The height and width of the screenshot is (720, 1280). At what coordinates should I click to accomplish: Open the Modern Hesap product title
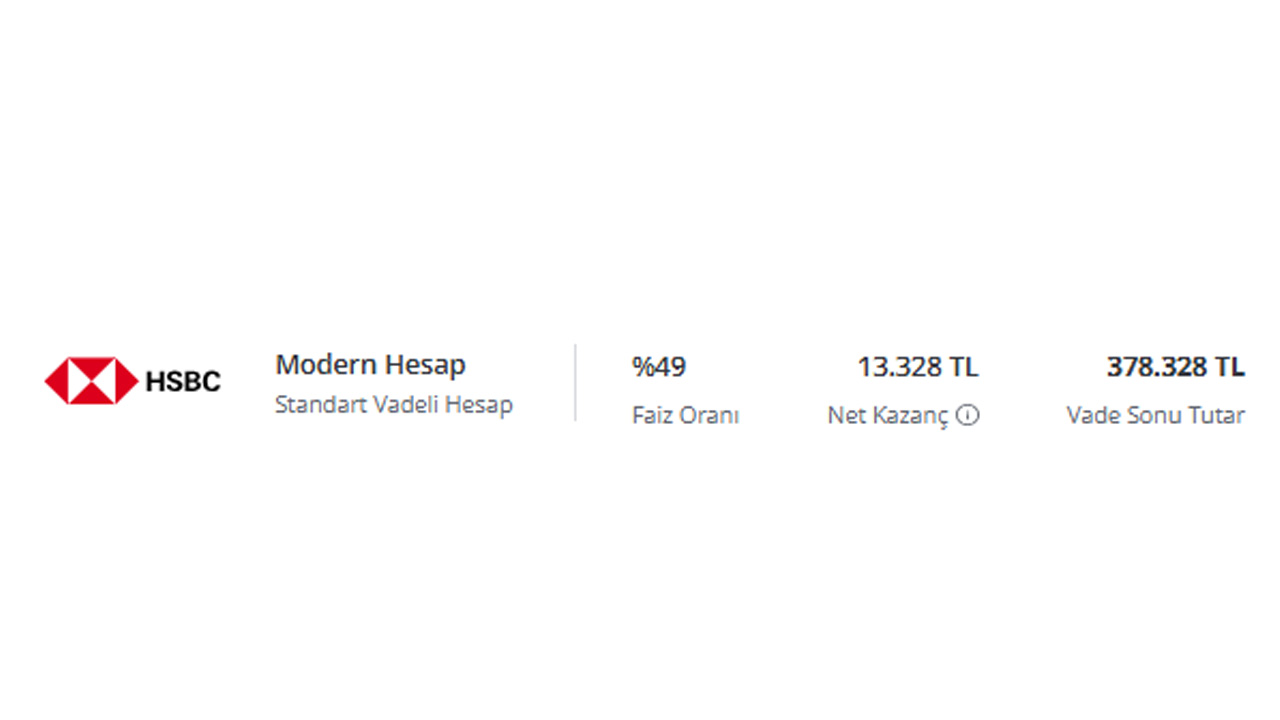(370, 365)
